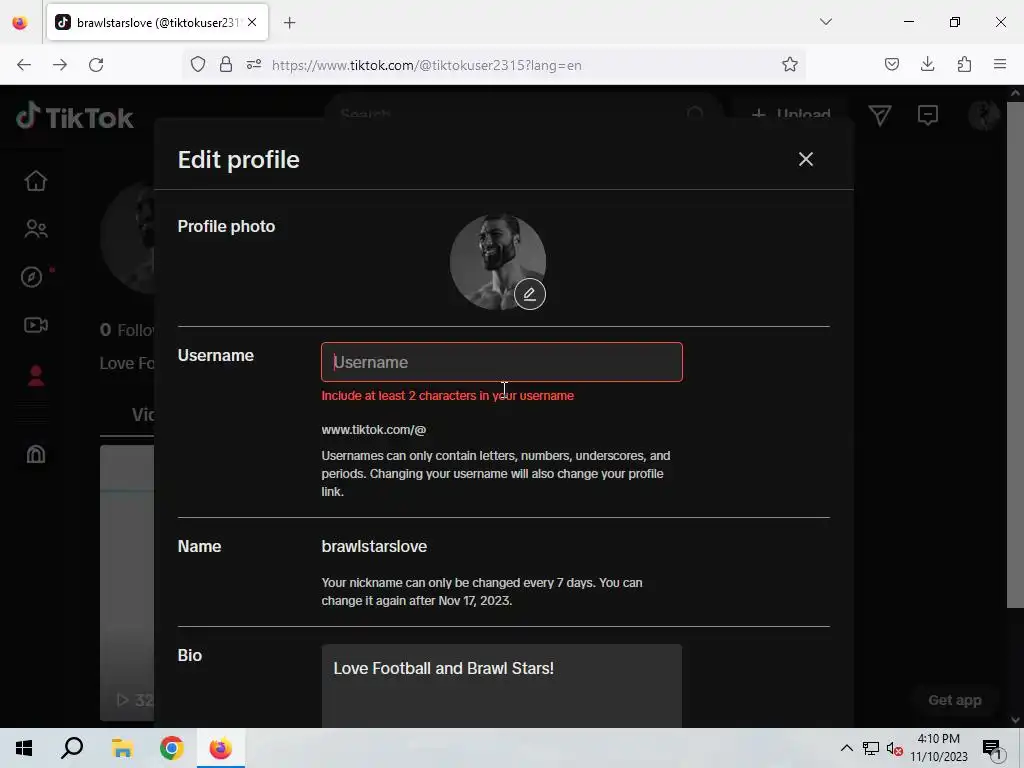Open the site permissions icon

coord(254,65)
